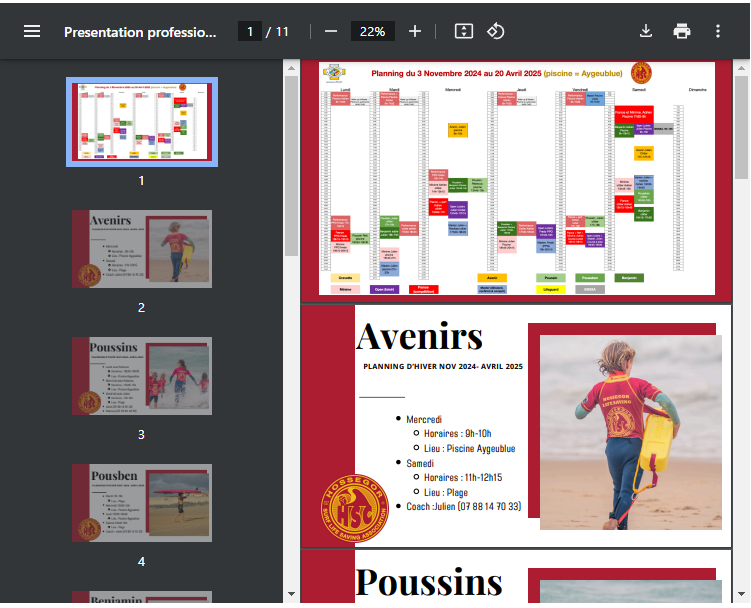Click the coach Julien phone number line
The width and height of the screenshot is (751, 608).
464,506
